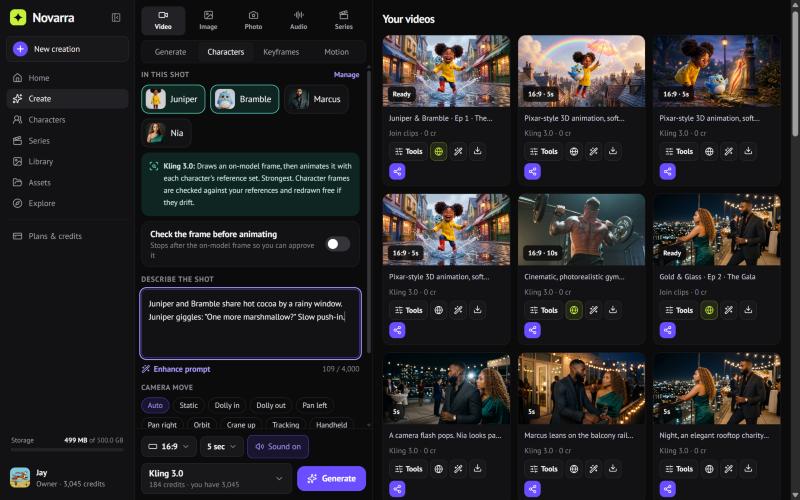Toggle public globe on Gold & Glass Ep 2
Image resolution: width=800 pixels, height=500 pixels.
point(709,310)
